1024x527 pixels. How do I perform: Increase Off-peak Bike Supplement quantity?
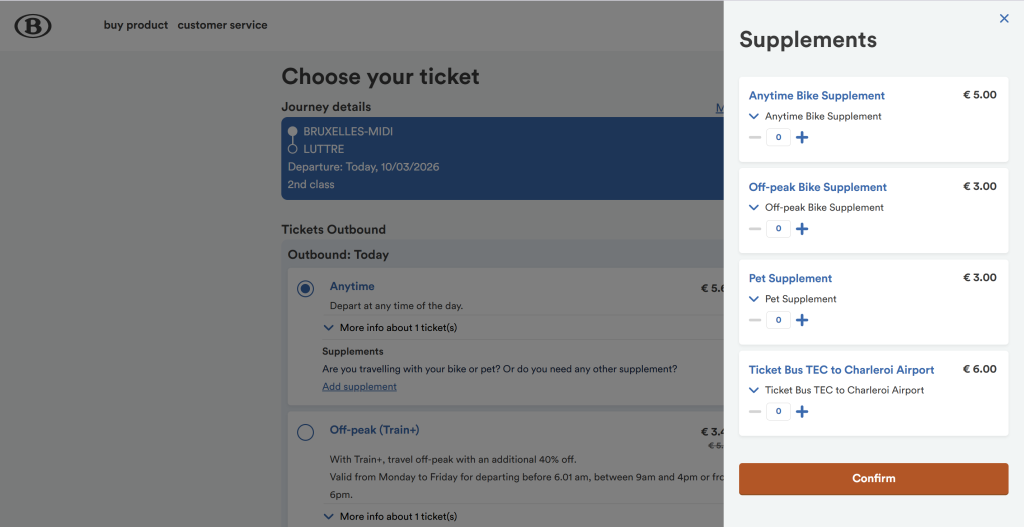(802, 229)
